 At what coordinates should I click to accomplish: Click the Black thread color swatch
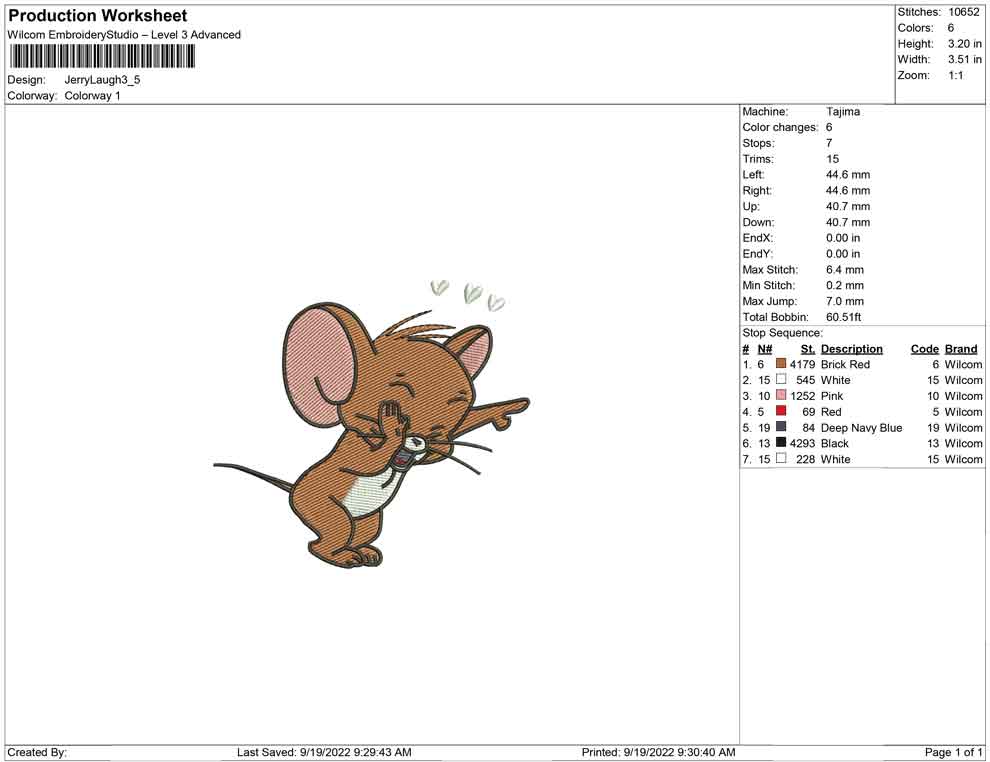(x=781, y=443)
